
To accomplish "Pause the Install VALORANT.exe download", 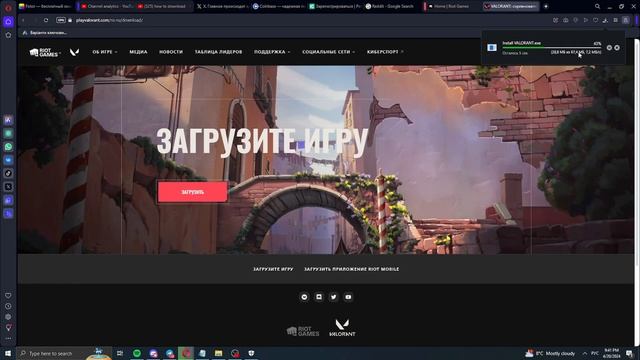I will [609, 48].
